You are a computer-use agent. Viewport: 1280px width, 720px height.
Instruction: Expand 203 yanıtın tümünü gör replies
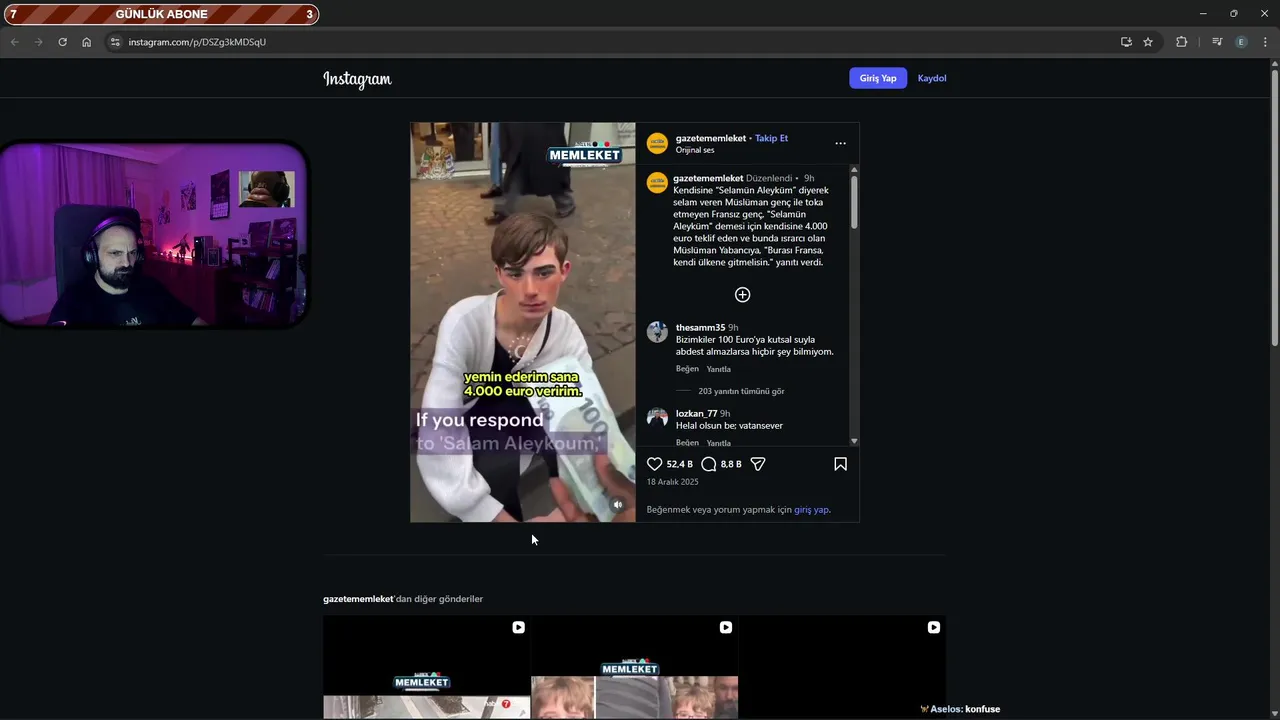tap(741, 391)
